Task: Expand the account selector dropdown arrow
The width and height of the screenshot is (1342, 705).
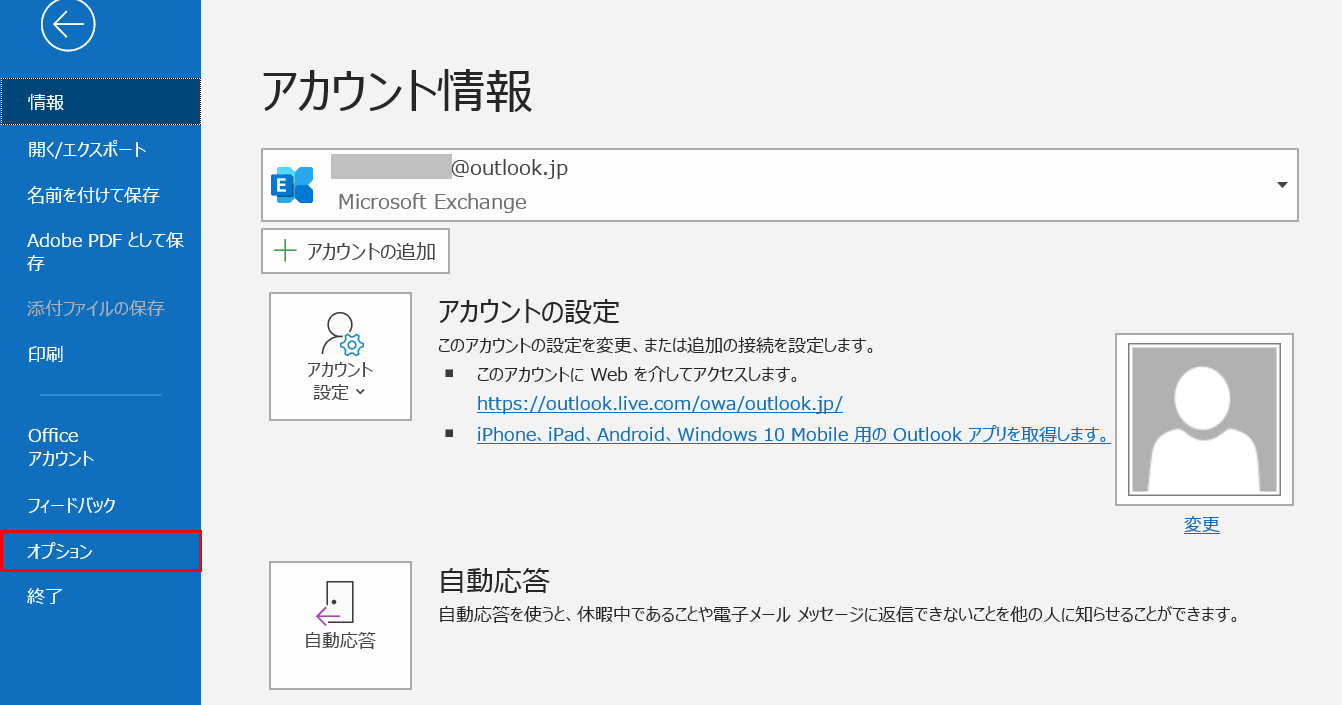Action: (x=1281, y=185)
